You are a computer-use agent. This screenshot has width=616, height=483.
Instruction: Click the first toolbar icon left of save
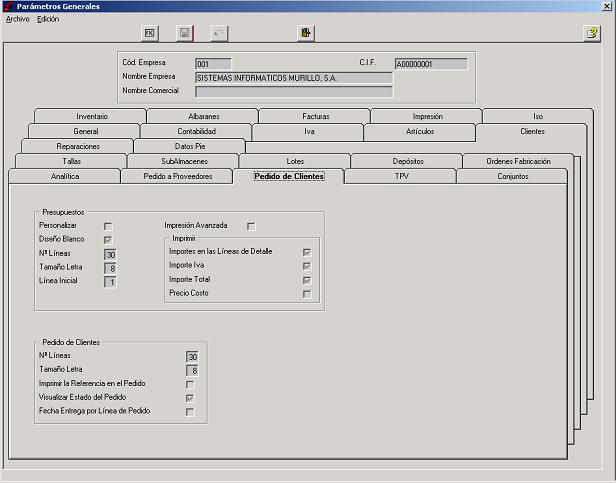tap(150, 33)
